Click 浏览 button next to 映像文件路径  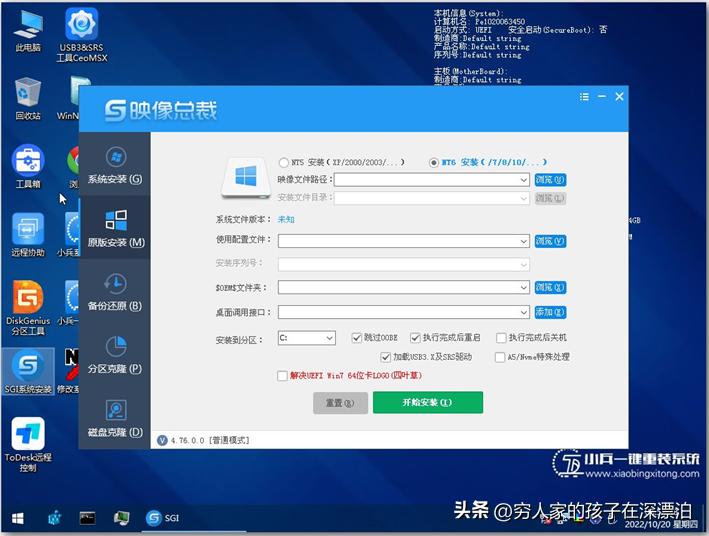550,180
